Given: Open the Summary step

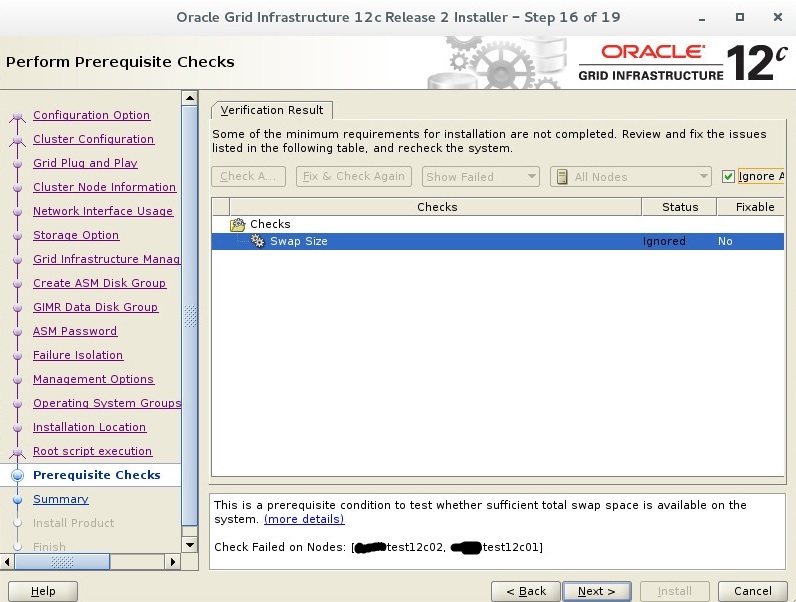Looking at the screenshot, I should [x=61, y=499].
